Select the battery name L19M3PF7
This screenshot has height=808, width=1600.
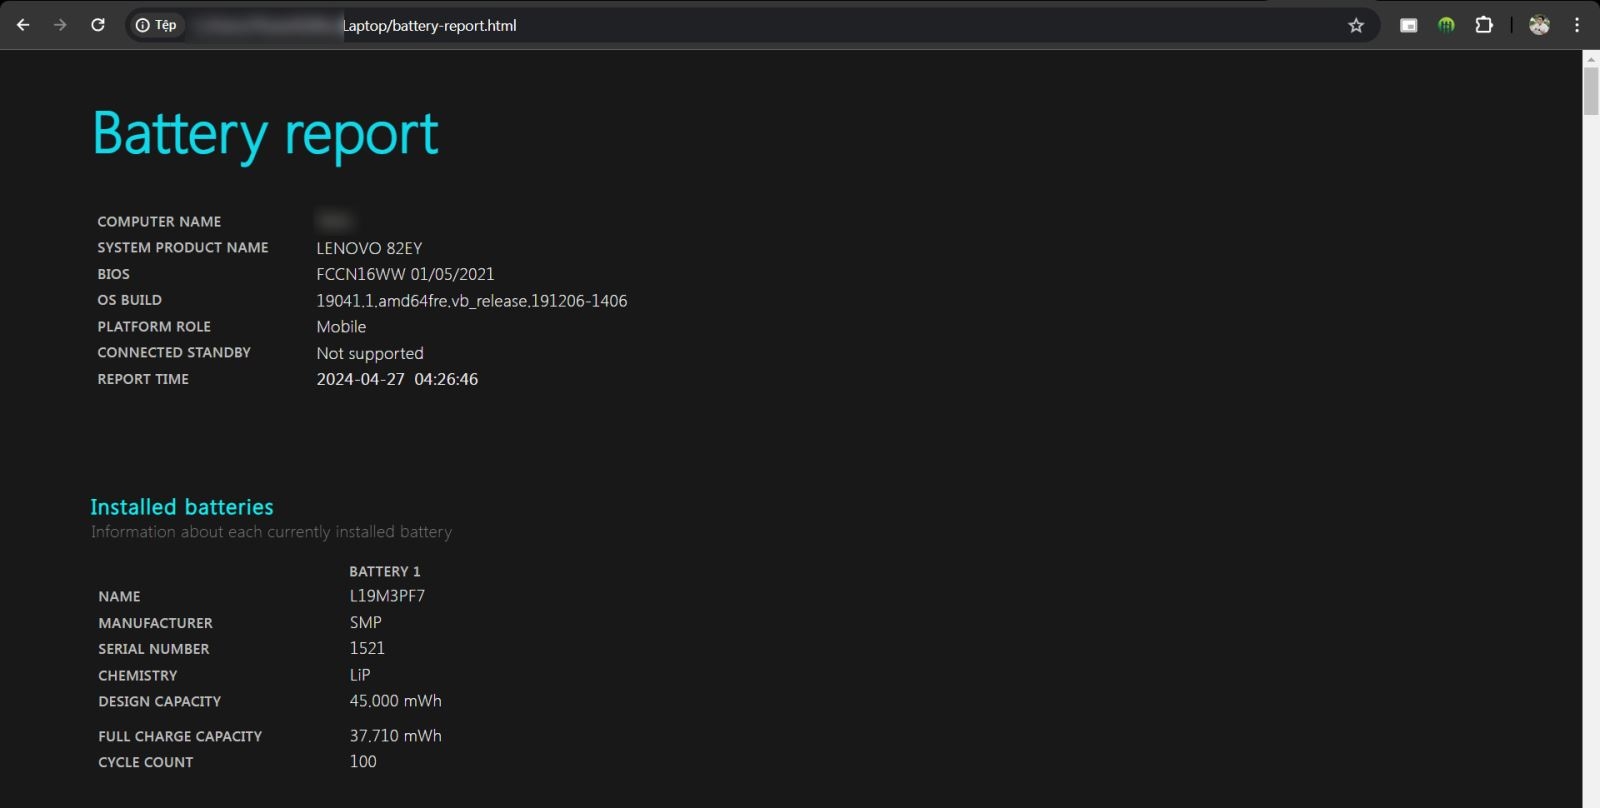(387, 596)
